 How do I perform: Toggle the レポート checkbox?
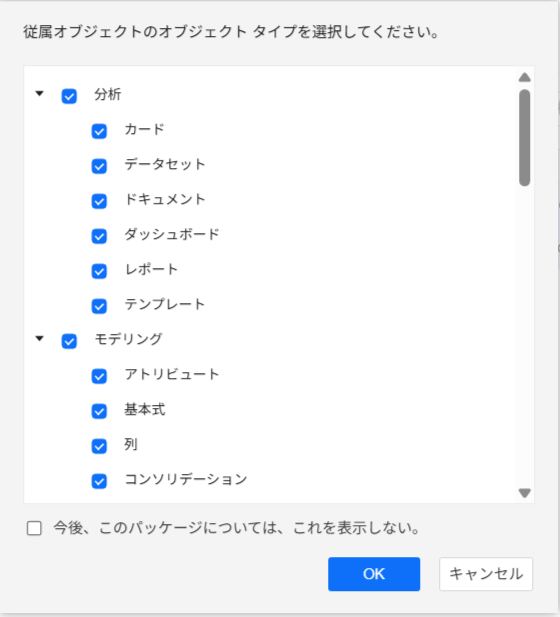pos(99,271)
